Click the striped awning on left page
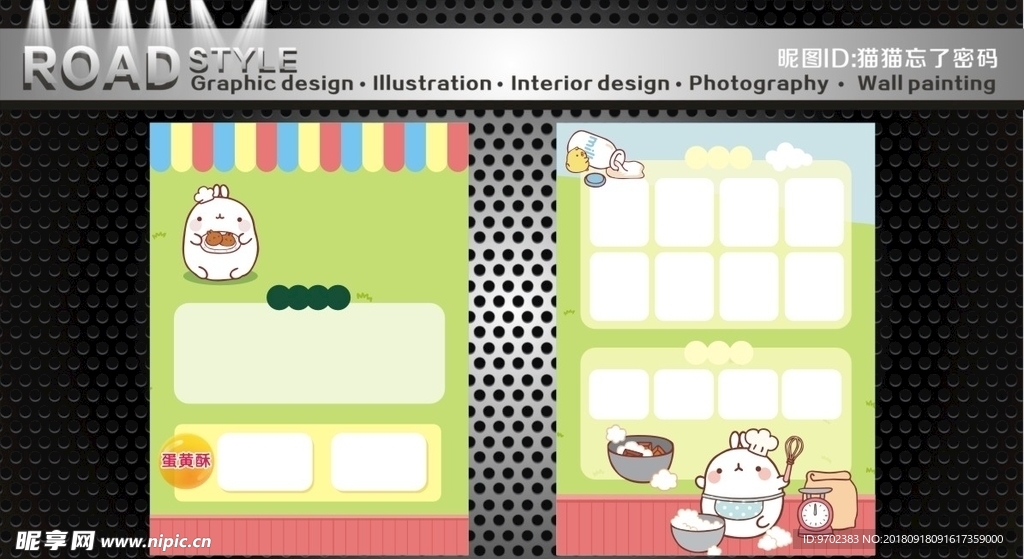This screenshot has width=1024, height=559. (309, 147)
